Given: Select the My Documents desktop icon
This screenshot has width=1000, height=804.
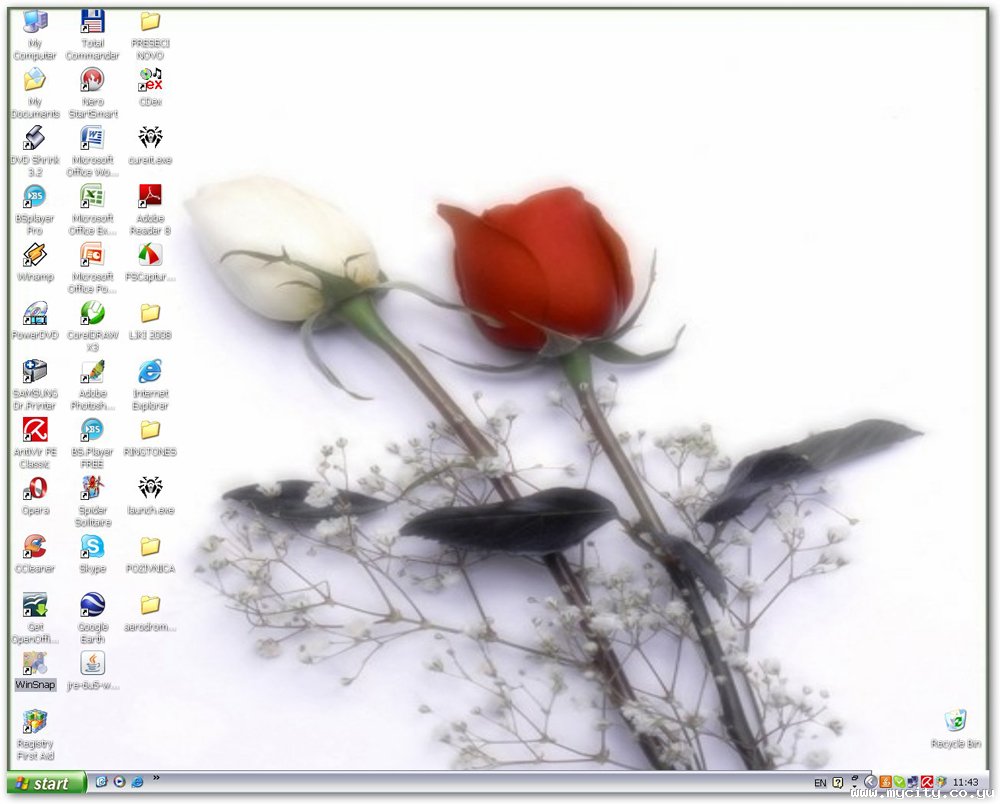Looking at the screenshot, I should click(35, 94).
